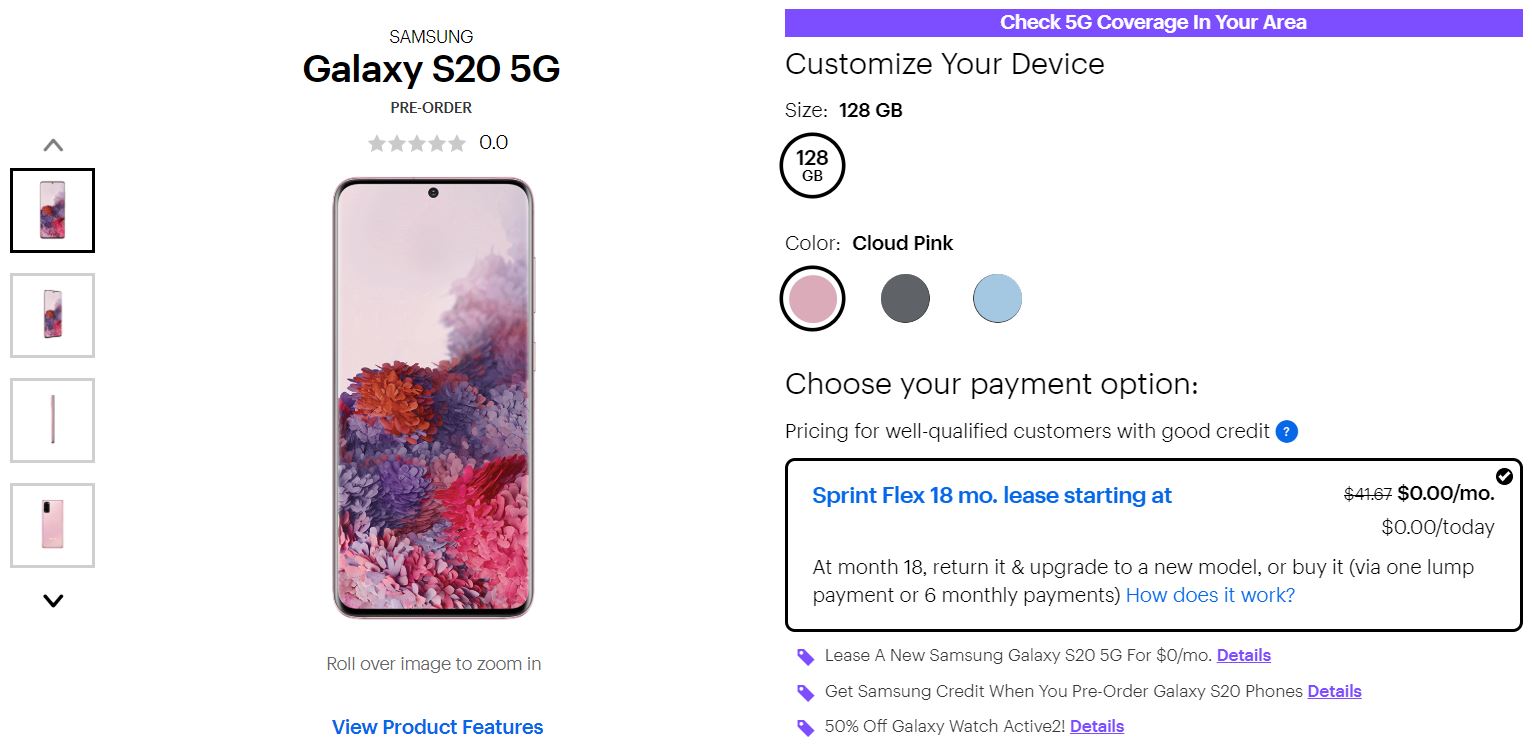The width and height of the screenshot is (1532, 751).
Task: Open Details for the Galaxy Watch Active2 offer
Action: pos(1096,726)
